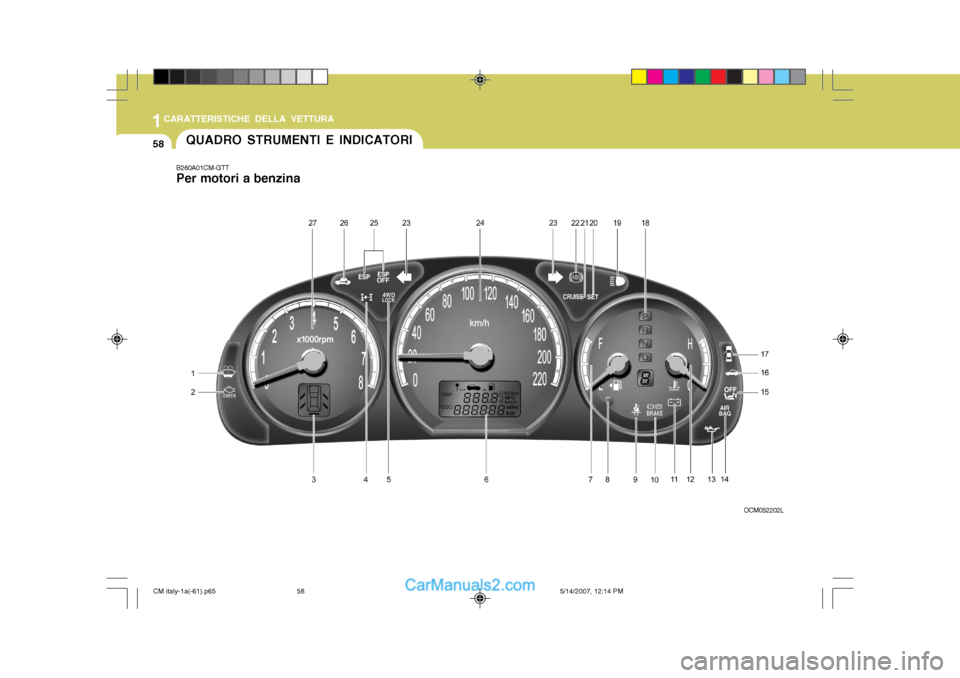Click the footer text CM italy-1a(-61).p65
The image size is (960, 678).
(184, 591)
